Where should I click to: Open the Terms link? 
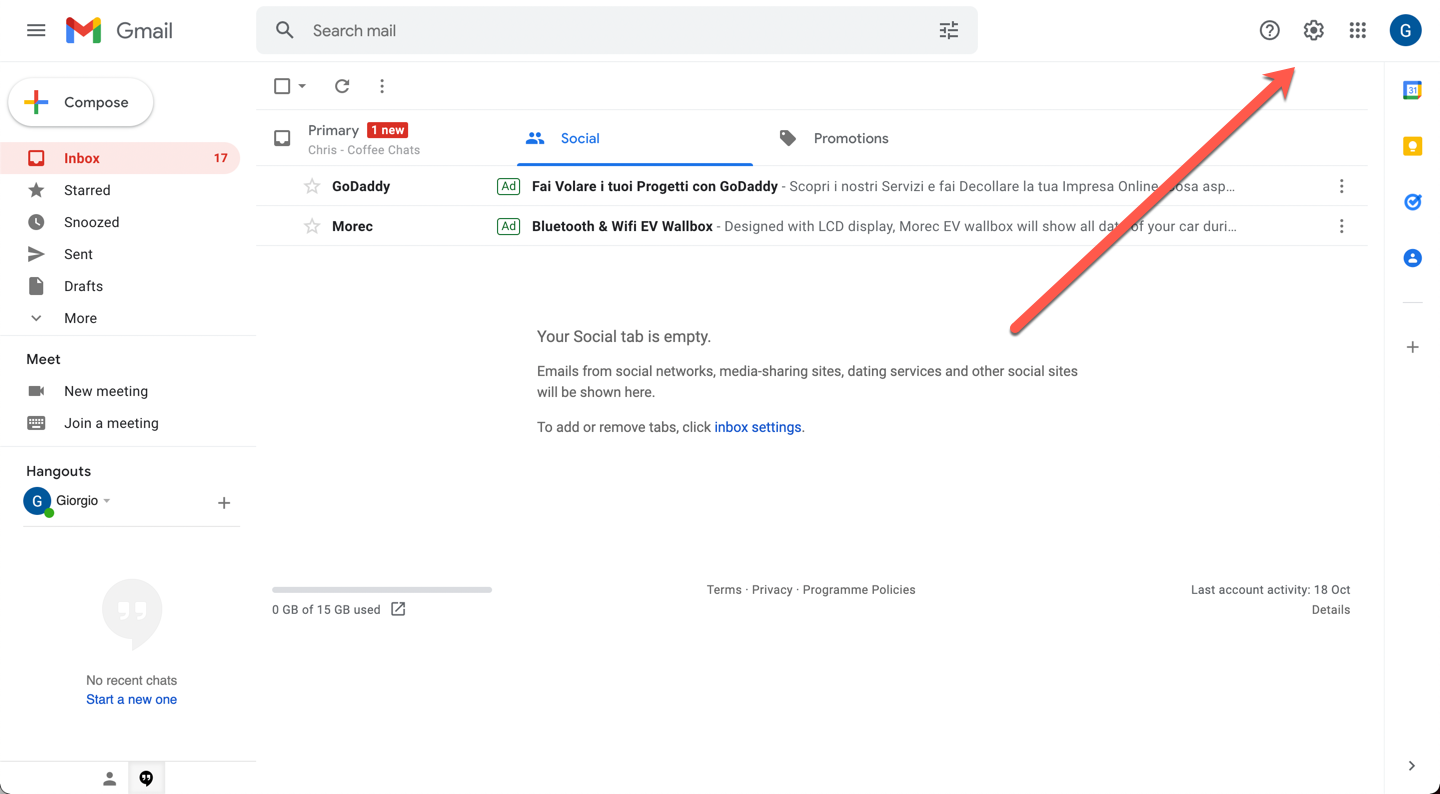click(724, 590)
